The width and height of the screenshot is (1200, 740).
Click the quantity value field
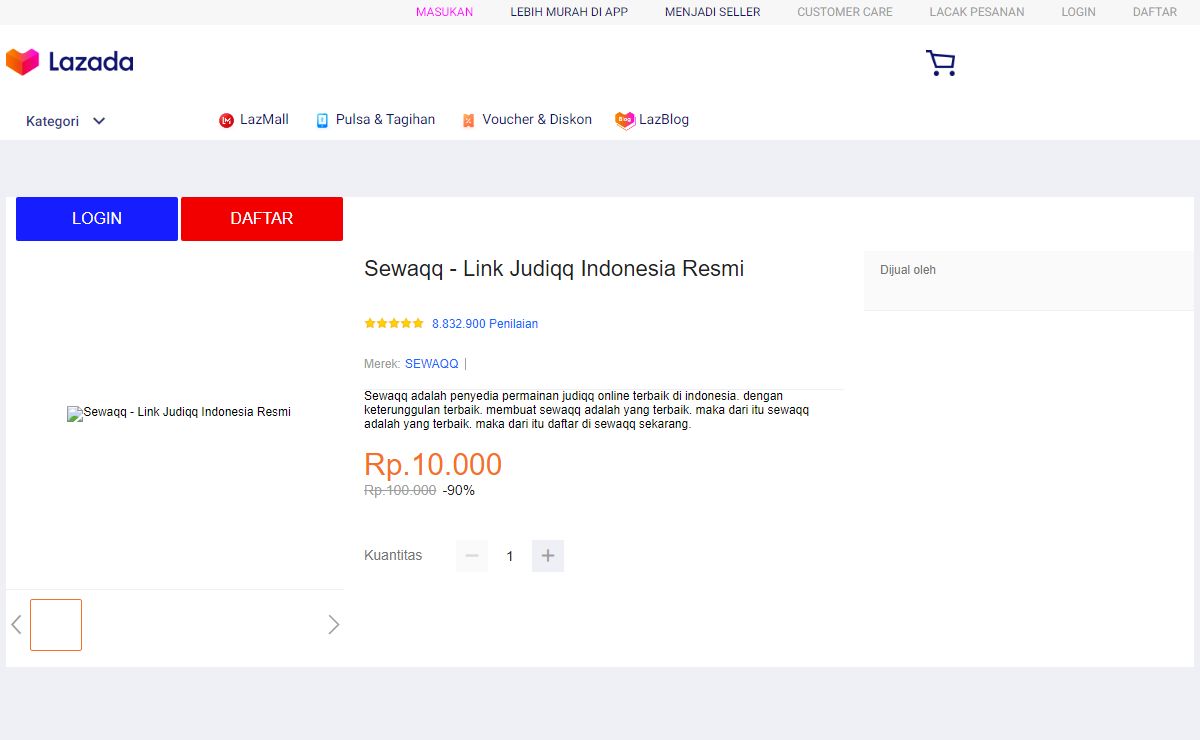(x=510, y=556)
